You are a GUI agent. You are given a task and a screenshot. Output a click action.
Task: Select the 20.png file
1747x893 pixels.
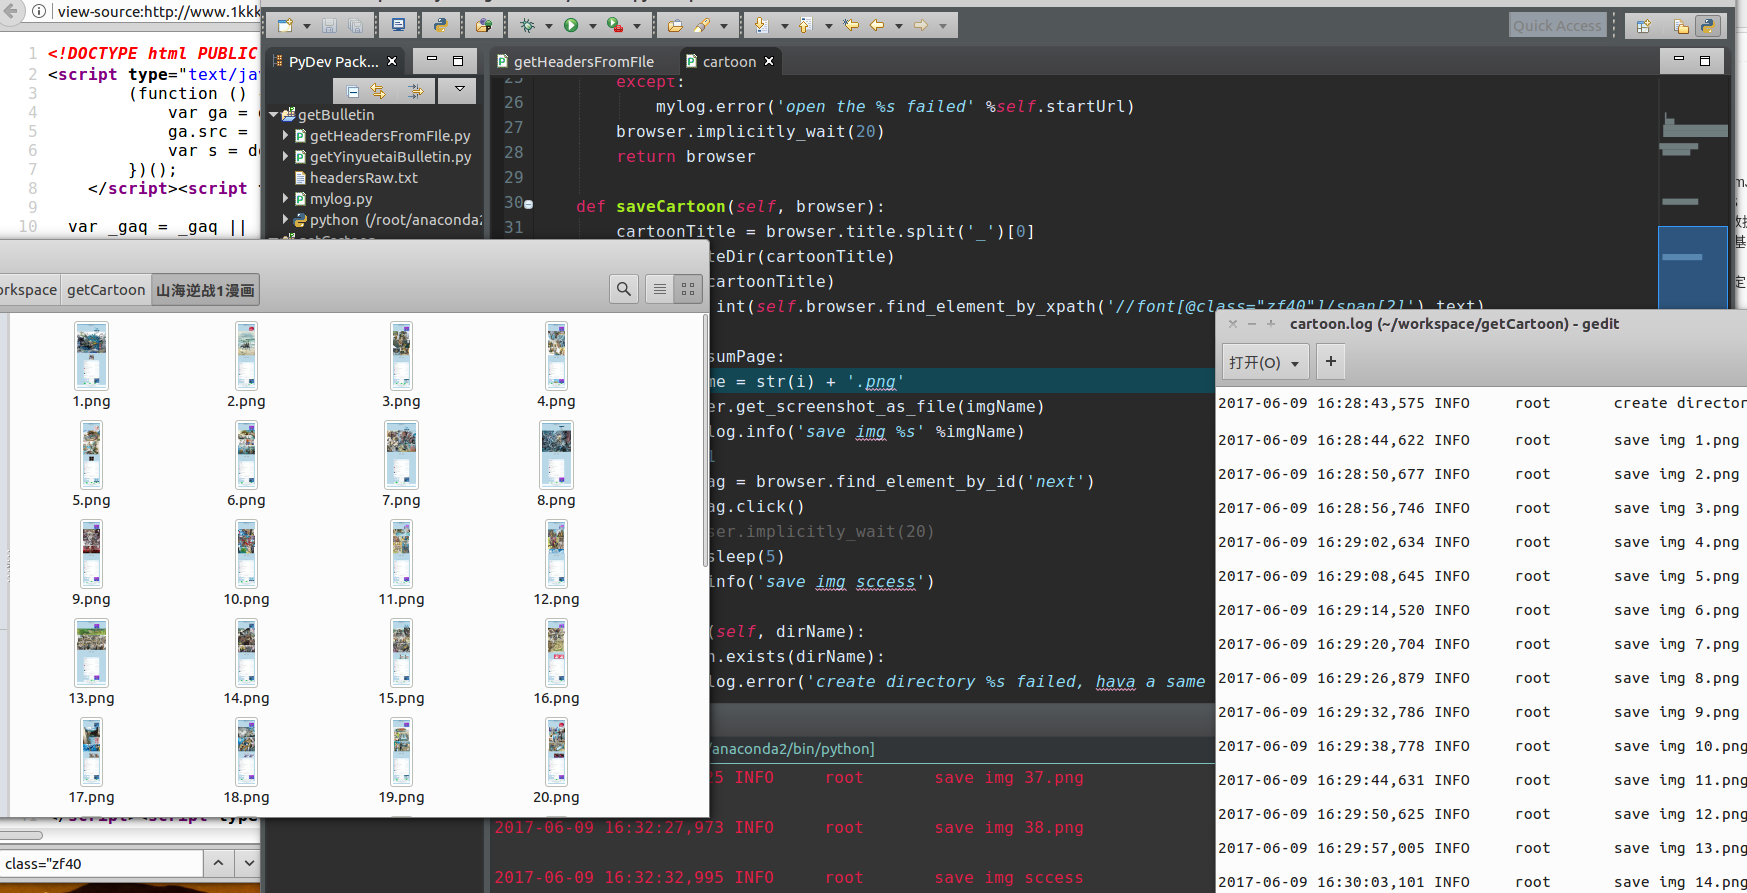[556, 763]
